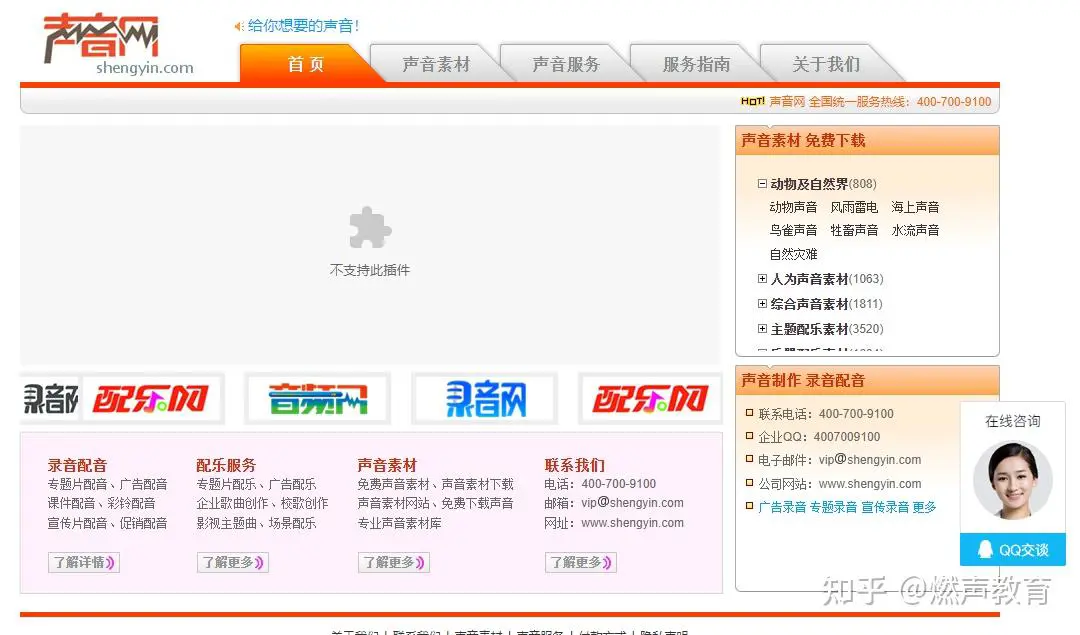Click the 联系我们 section heading

click(x=574, y=465)
